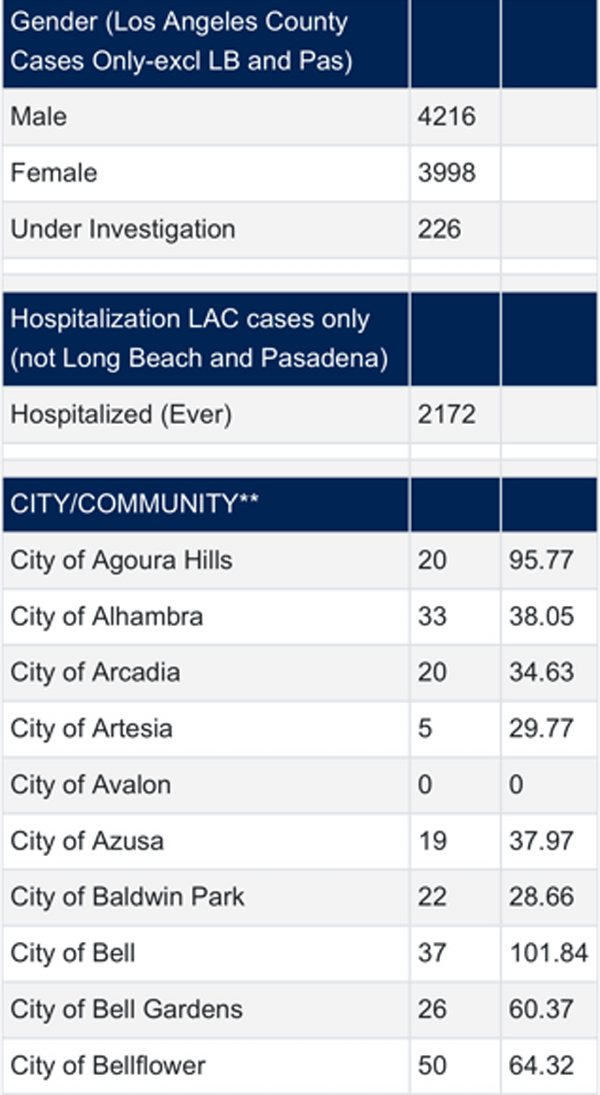Click the City of Bell Gardens row
Screen dimensions: 600x1095
(x=300, y=1009)
